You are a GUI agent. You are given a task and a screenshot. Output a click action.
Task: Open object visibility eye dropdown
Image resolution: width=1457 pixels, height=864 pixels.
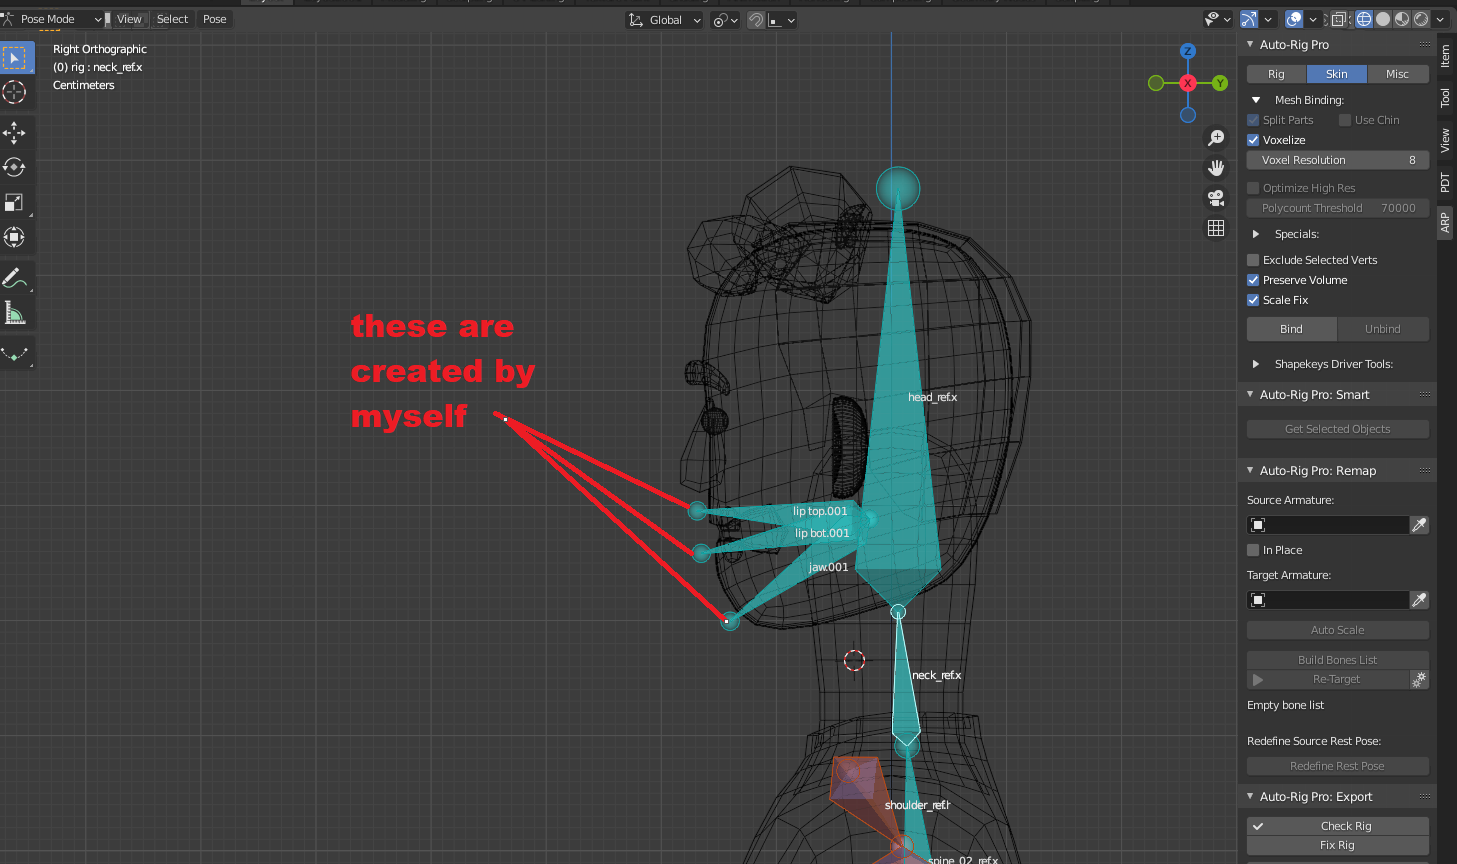pyautogui.click(x=1218, y=19)
